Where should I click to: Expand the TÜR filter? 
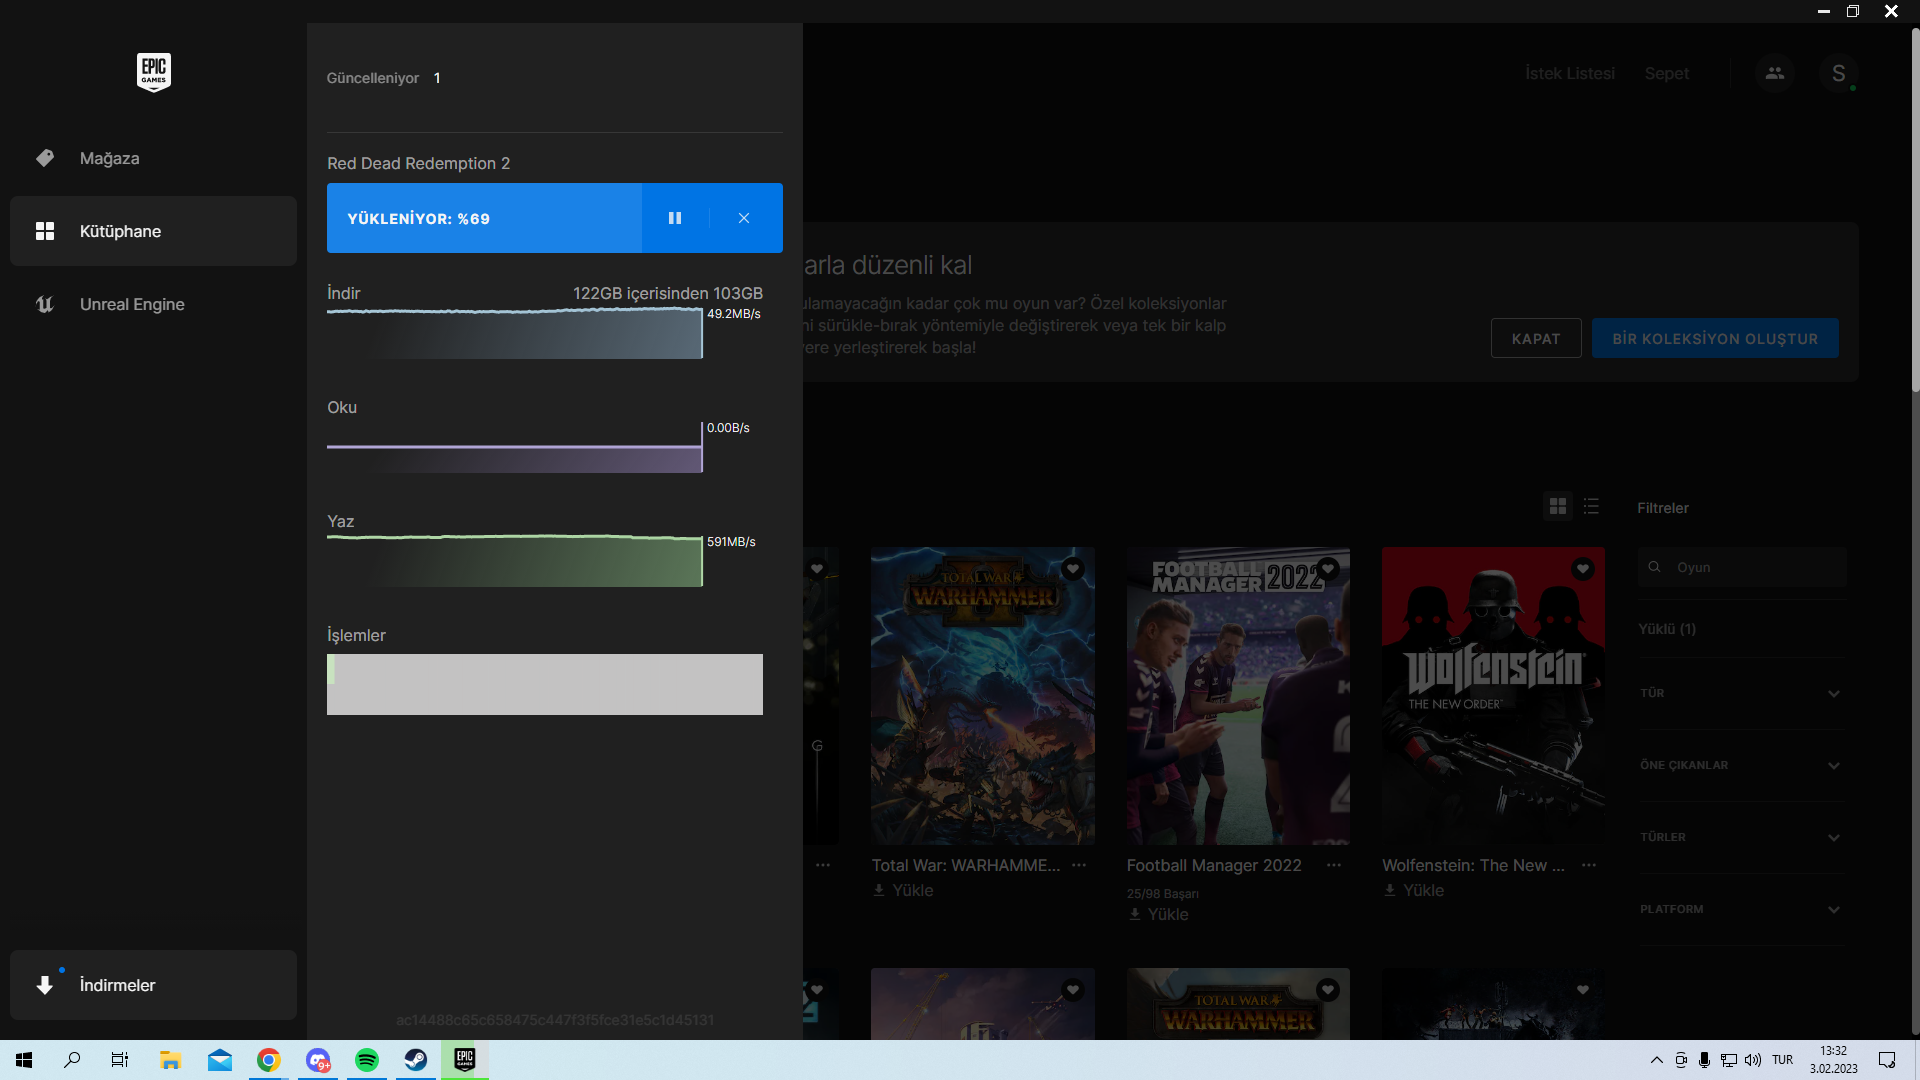point(1741,693)
